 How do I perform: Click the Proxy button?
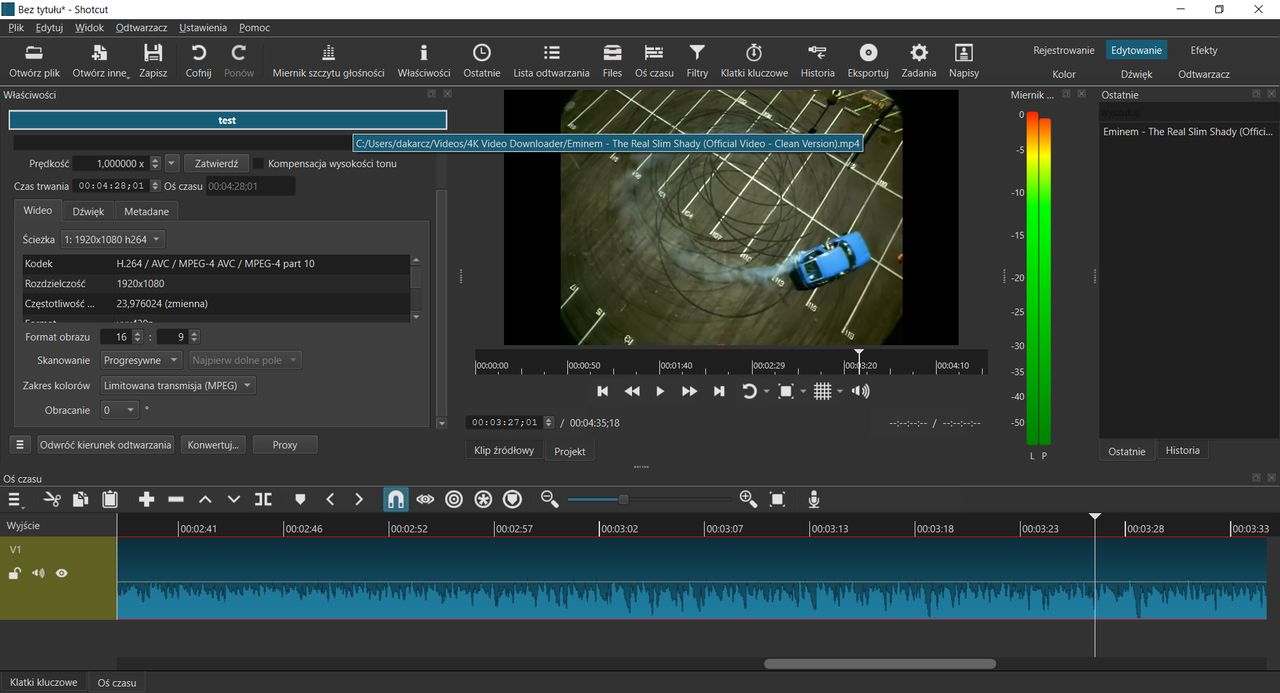pyautogui.click(x=285, y=445)
